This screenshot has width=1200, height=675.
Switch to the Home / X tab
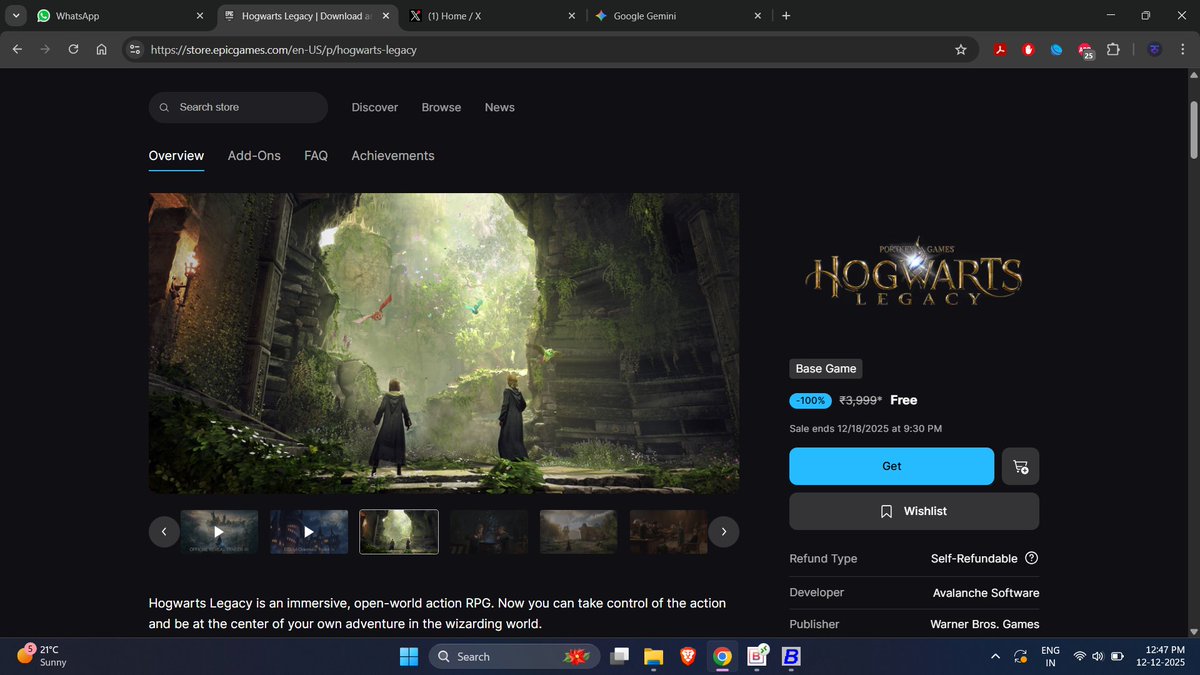point(492,16)
